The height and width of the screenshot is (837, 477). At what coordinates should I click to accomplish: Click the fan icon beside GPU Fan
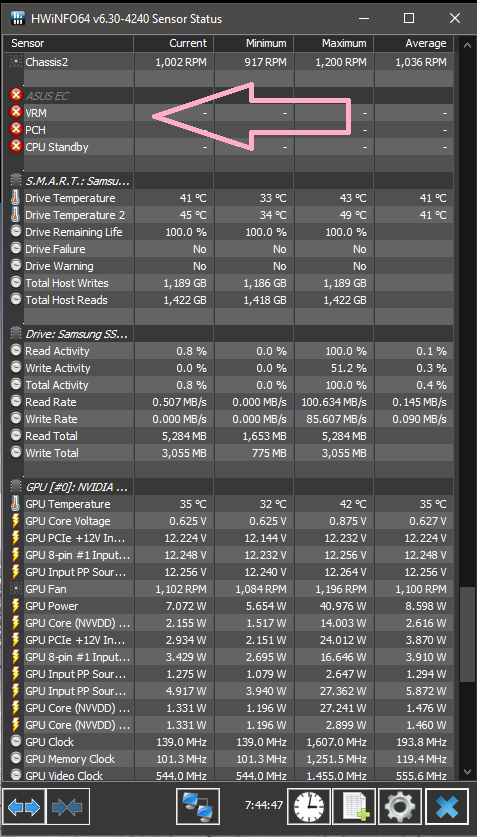(x=16, y=589)
